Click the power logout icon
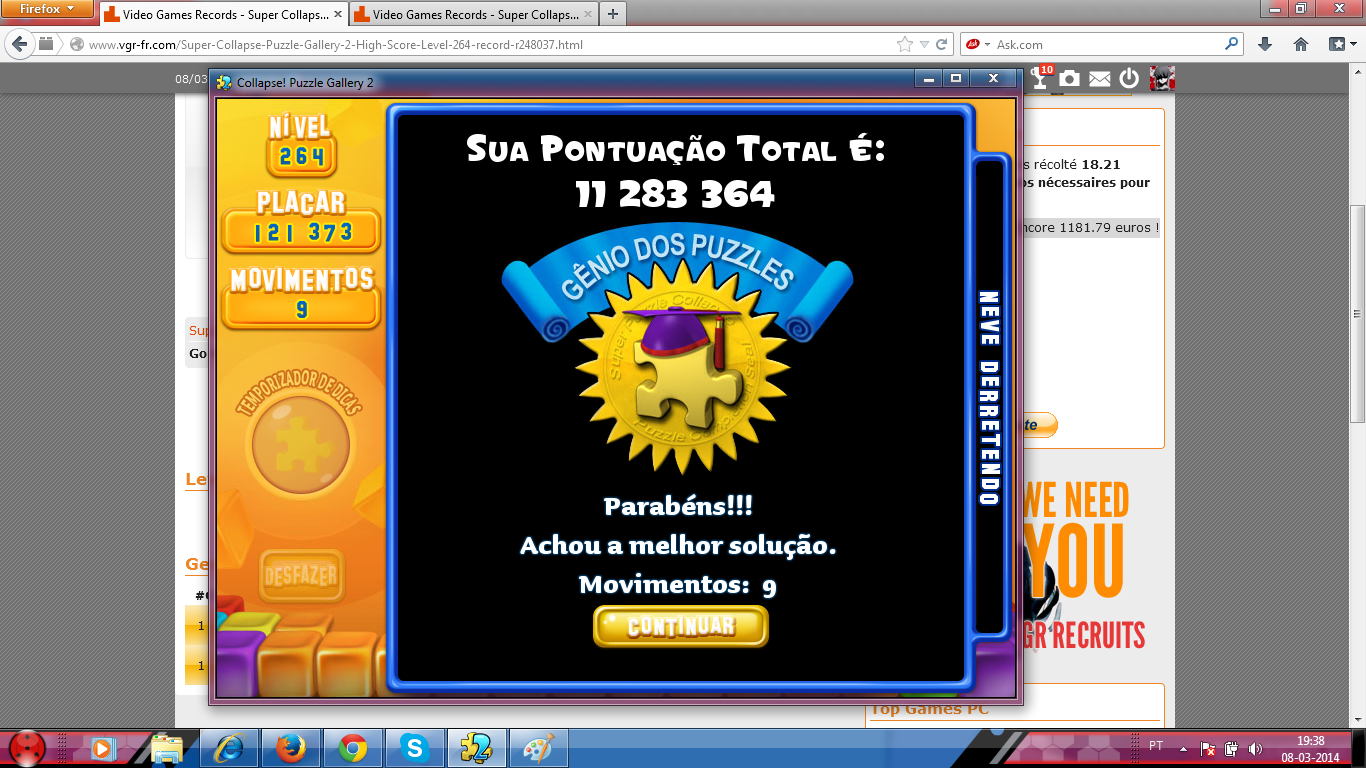The height and width of the screenshot is (768, 1366). (1130, 79)
